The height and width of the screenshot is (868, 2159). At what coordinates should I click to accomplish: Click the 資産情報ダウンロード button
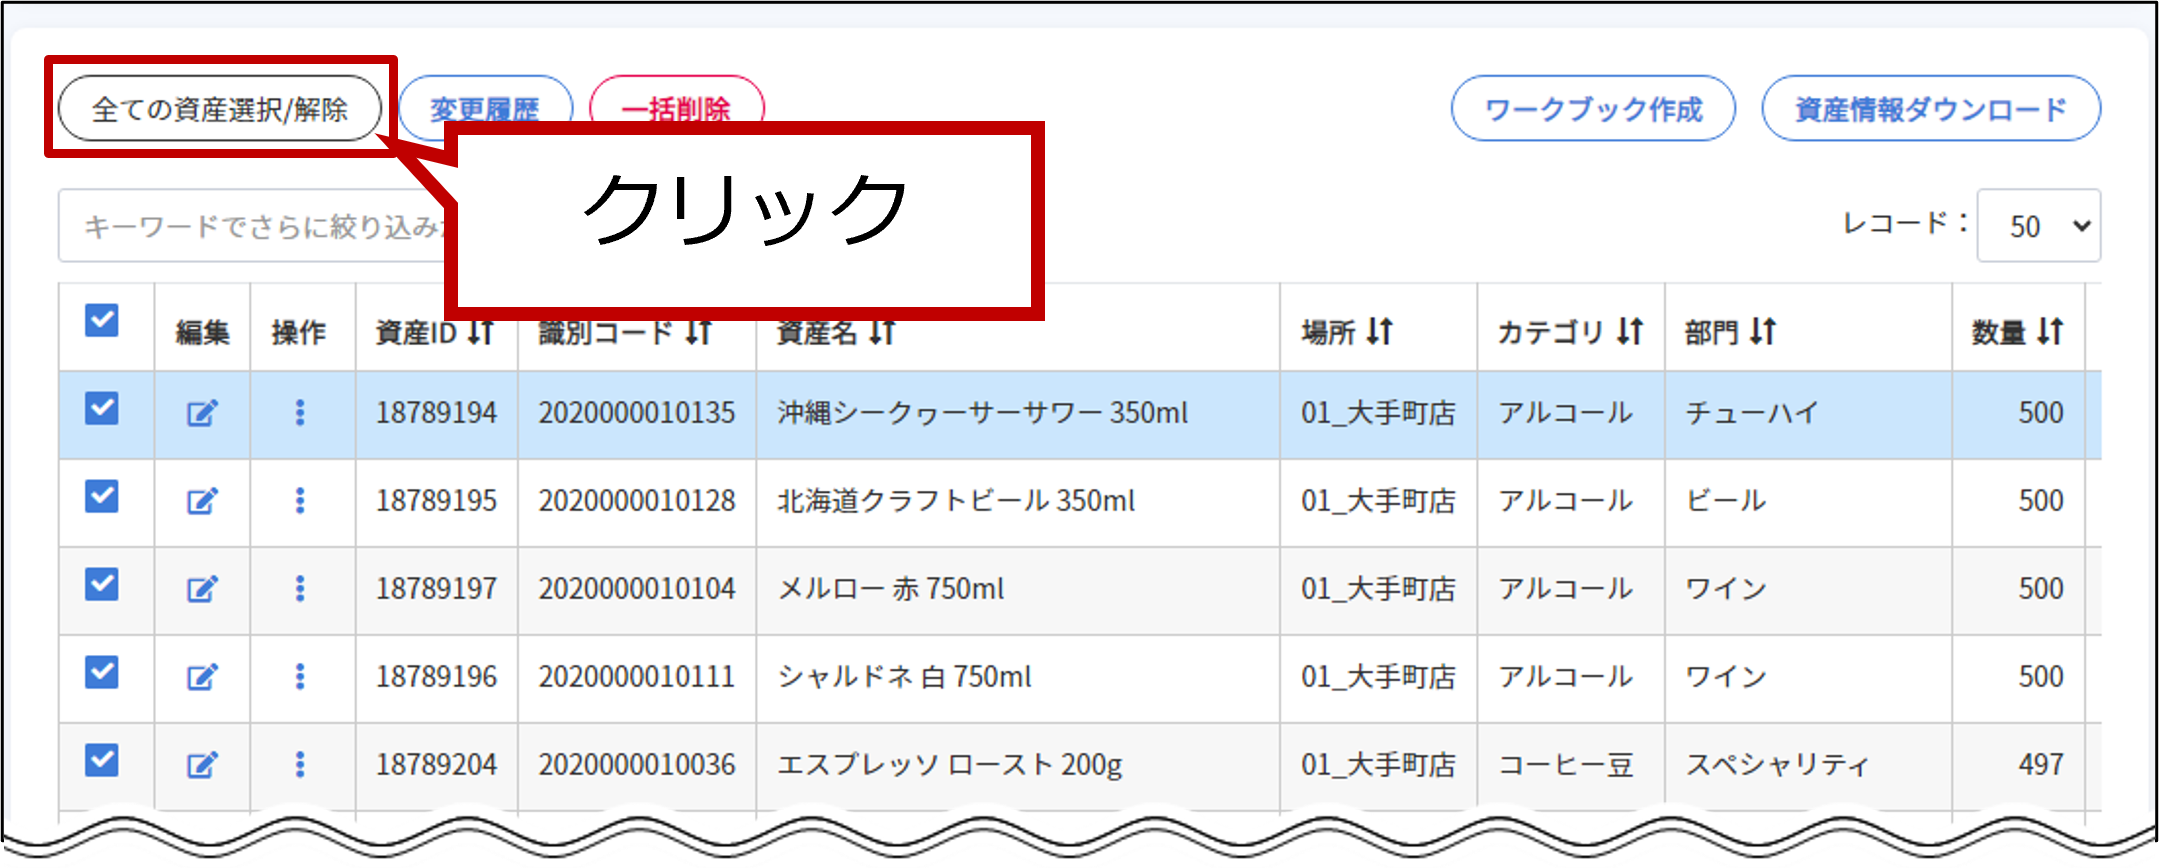tap(1930, 108)
